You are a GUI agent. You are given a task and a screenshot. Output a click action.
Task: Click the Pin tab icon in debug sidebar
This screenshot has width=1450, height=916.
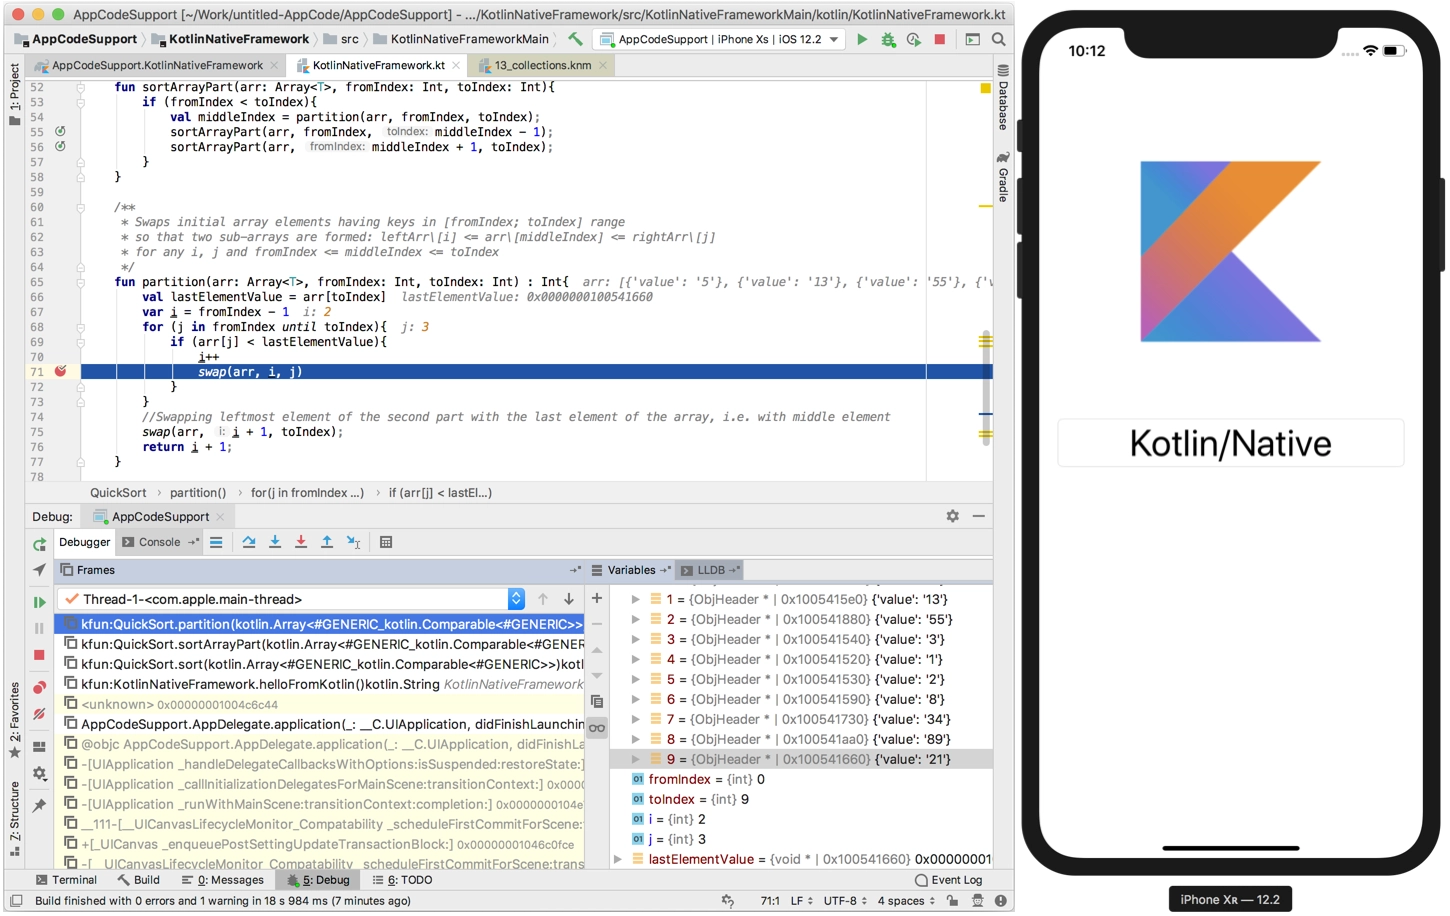(x=39, y=805)
